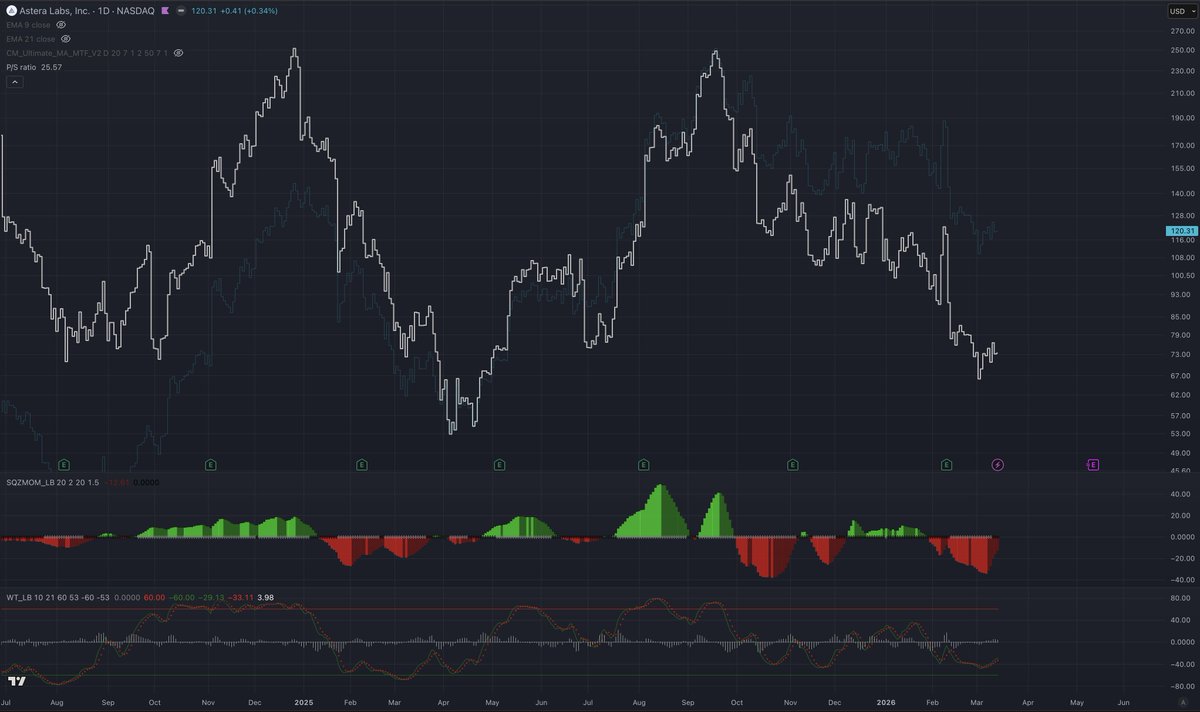
Task: Click the TradingView logo at bottom left
Action: click(16, 681)
